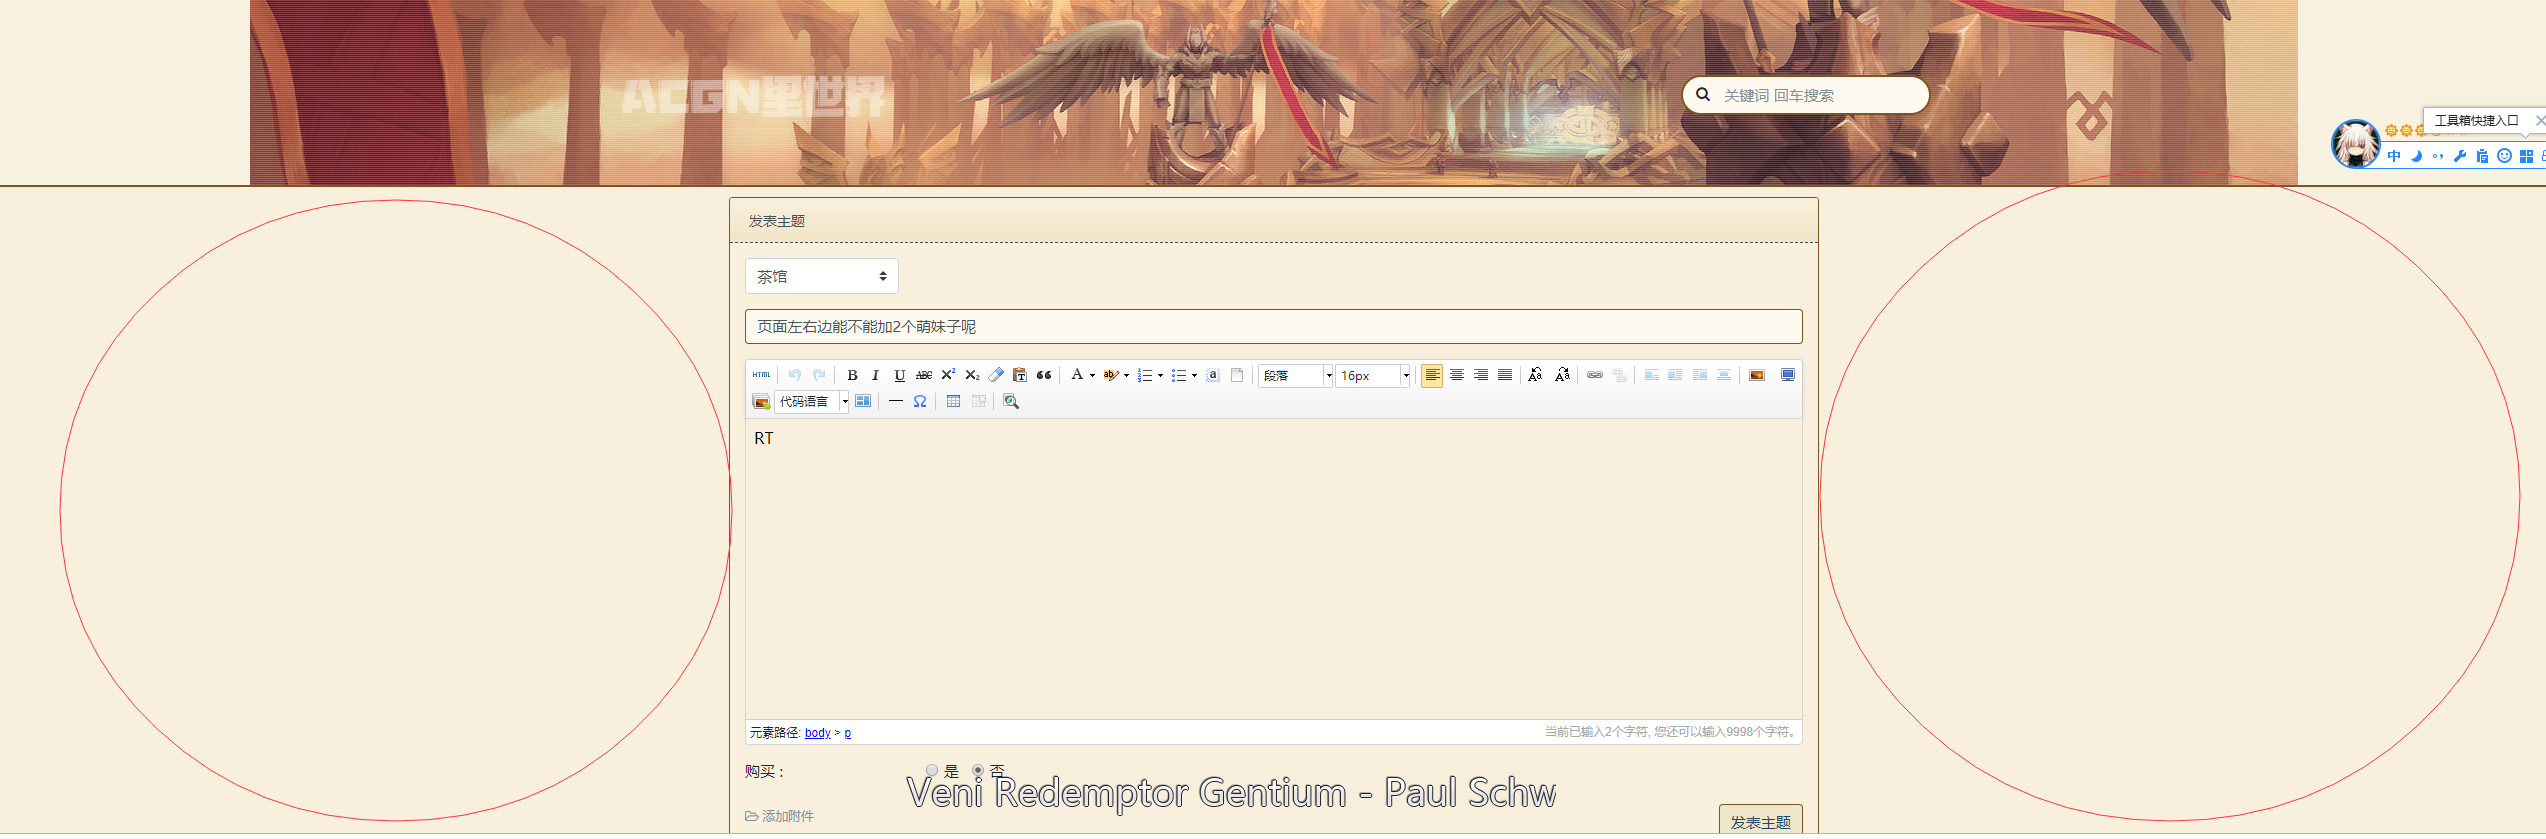
Task: Toggle bold formatting
Action: (x=852, y=375)
